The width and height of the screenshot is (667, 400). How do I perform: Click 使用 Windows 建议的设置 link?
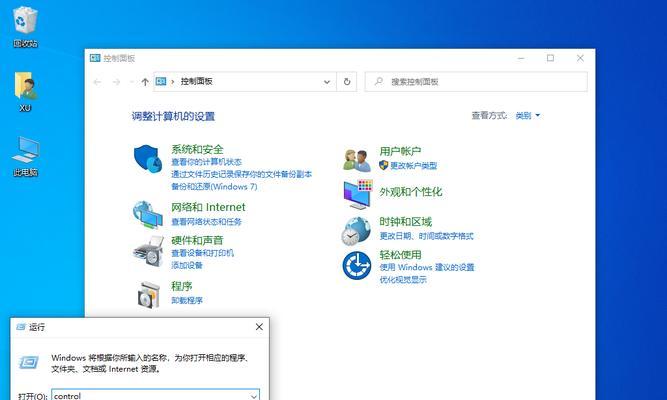click(427, 267)
